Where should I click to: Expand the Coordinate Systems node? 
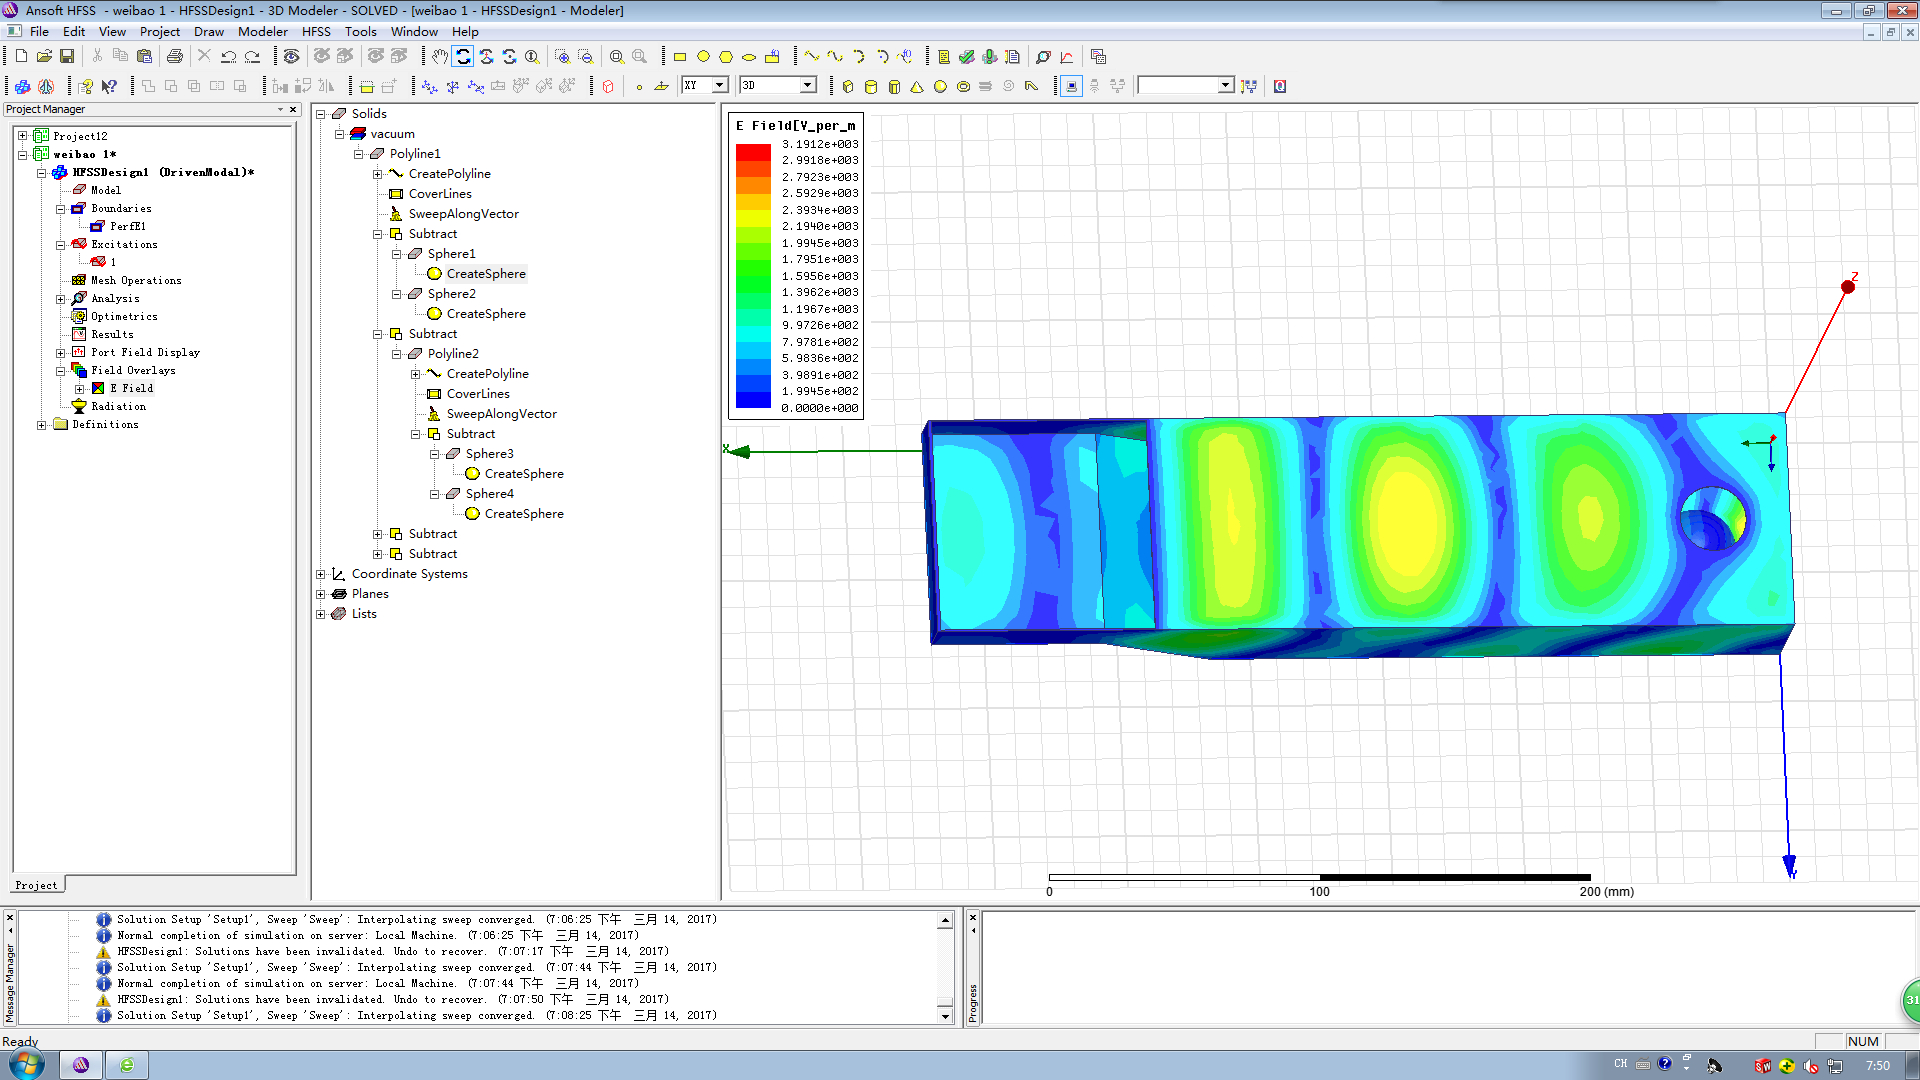tap(321, 574)
